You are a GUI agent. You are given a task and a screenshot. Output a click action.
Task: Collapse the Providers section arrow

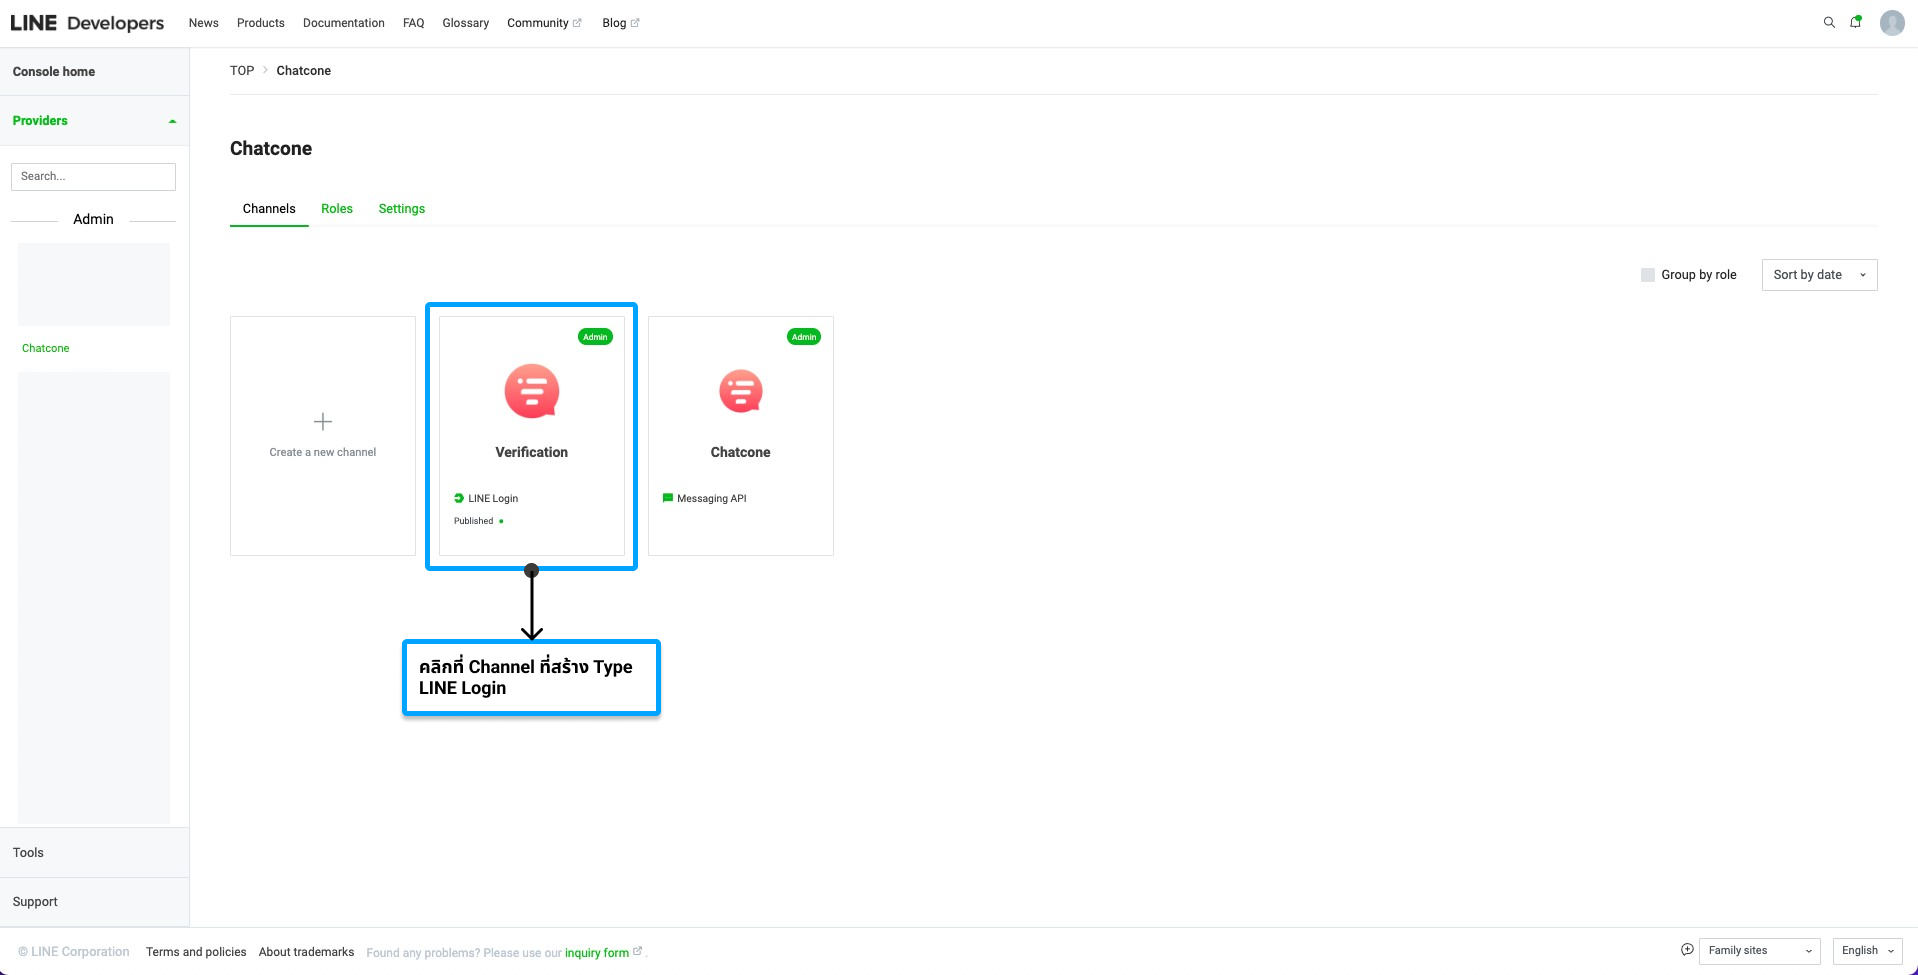(x=173, y=121)
